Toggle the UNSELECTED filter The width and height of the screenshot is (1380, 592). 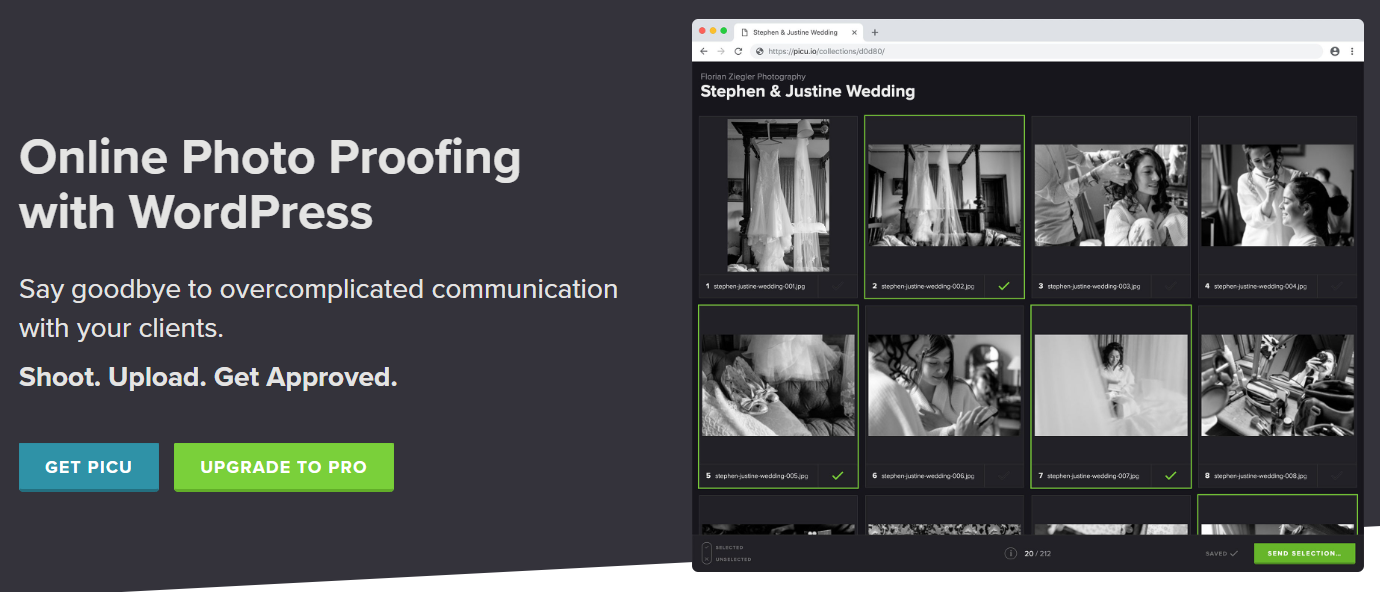tap(728, 559)
